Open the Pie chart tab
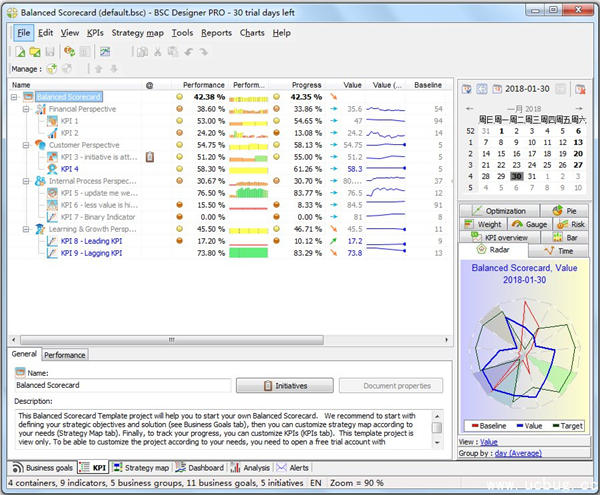This screenshot has width=600, height=495. click(564, 211)
